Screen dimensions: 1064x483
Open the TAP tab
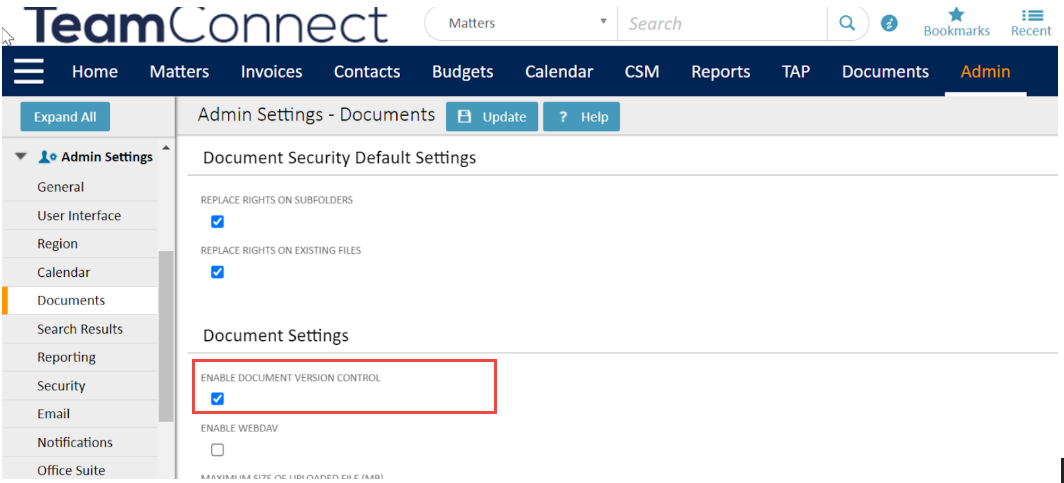[x=796, y=72]
